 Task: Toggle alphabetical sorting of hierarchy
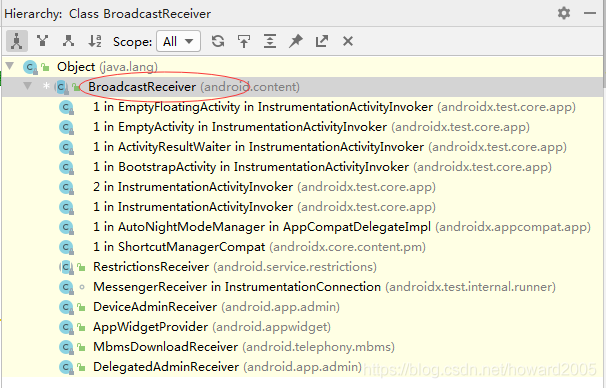pyautogui.click(x=95, y=41)
